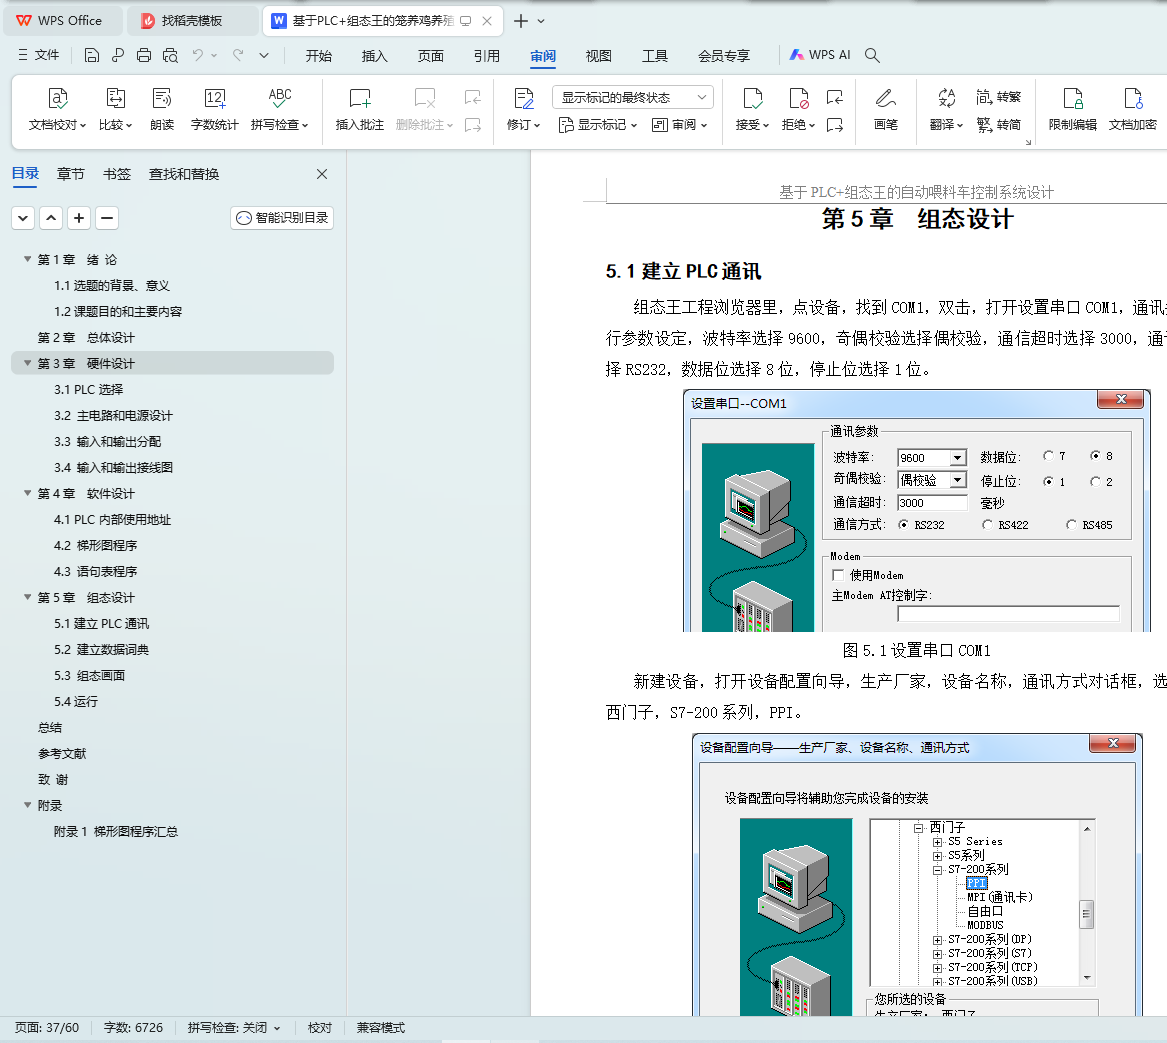Click the 字数: 6726 status indicator

pos(133,1028)
